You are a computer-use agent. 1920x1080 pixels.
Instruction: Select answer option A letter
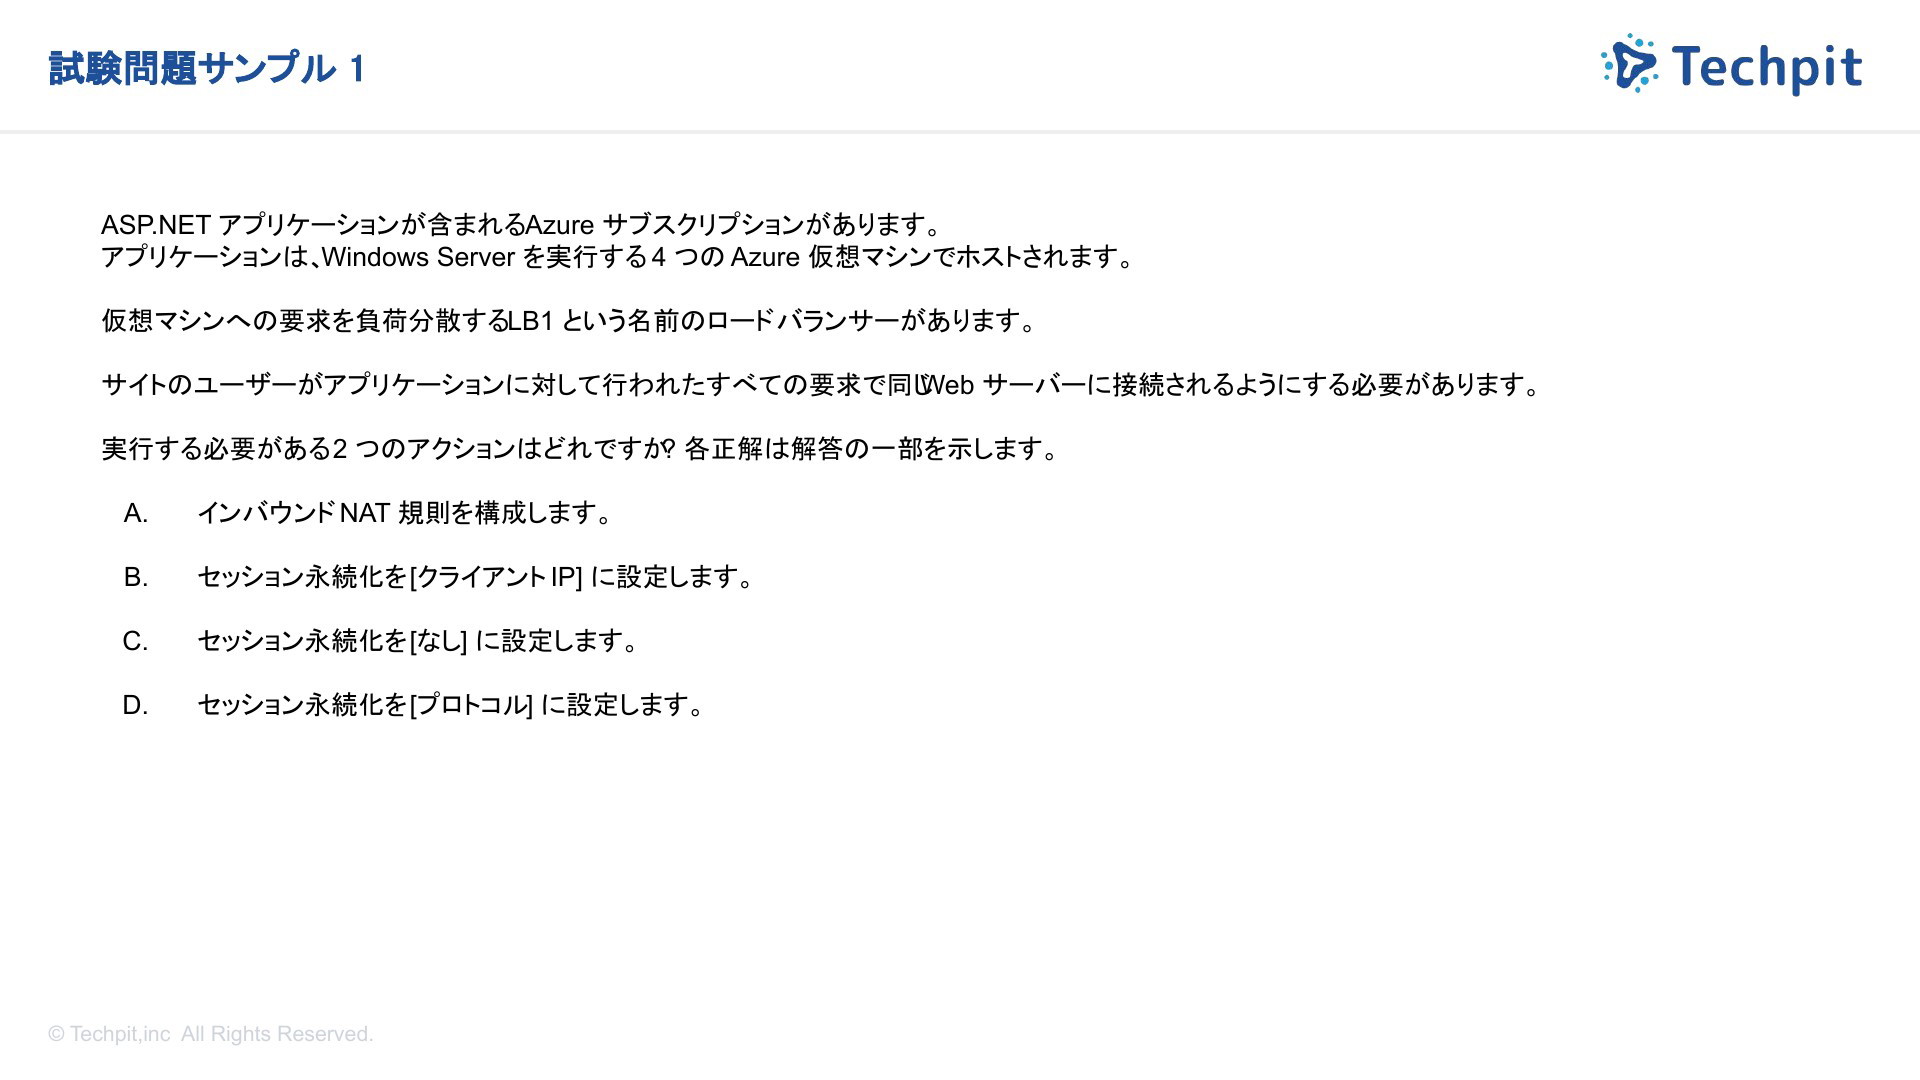point(136,513)
